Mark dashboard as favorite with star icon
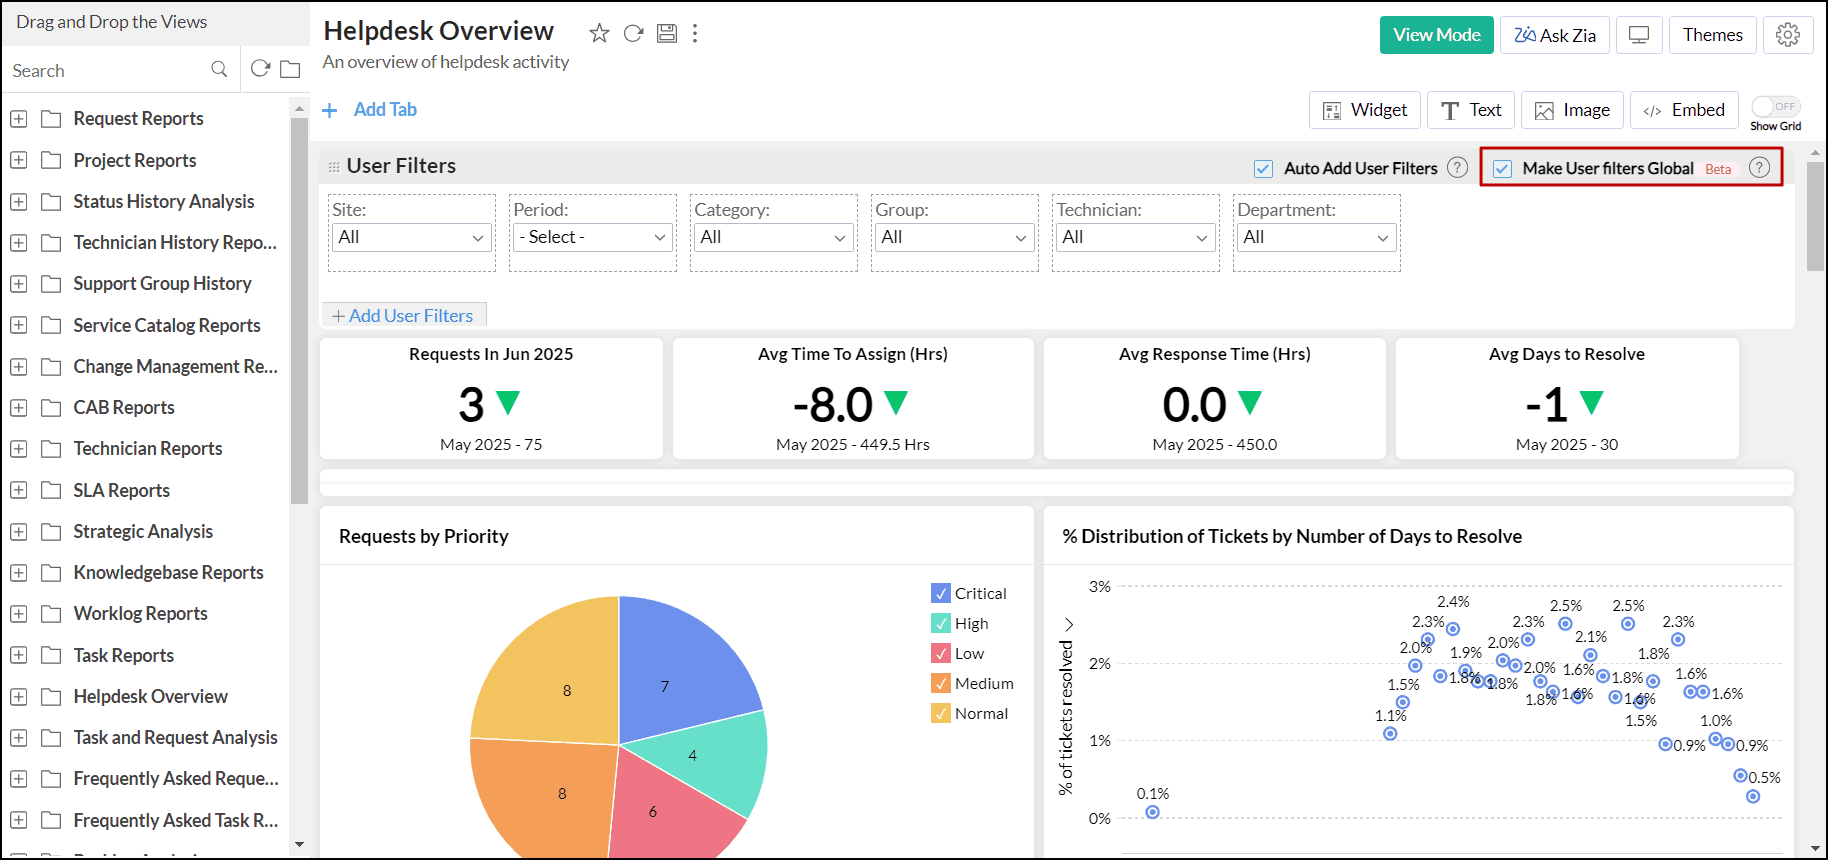 tap(599, 33)
